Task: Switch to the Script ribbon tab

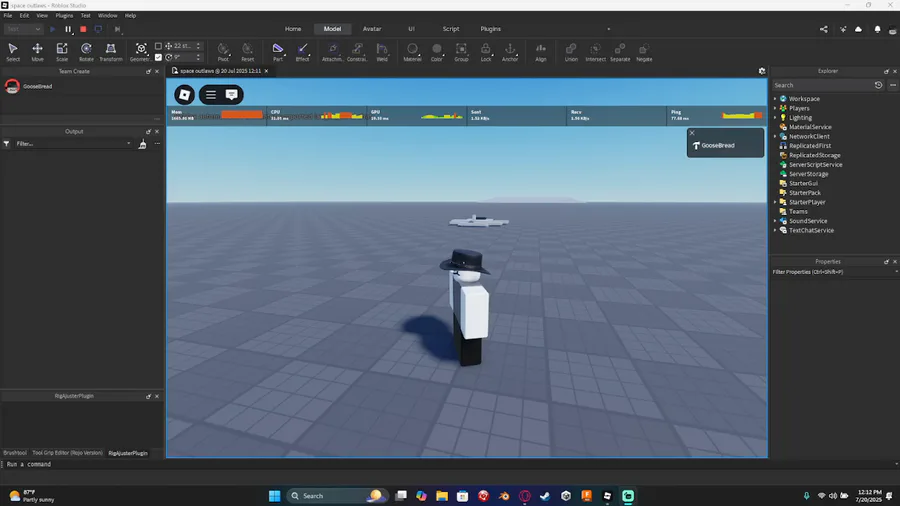Action: coord(451,29)
